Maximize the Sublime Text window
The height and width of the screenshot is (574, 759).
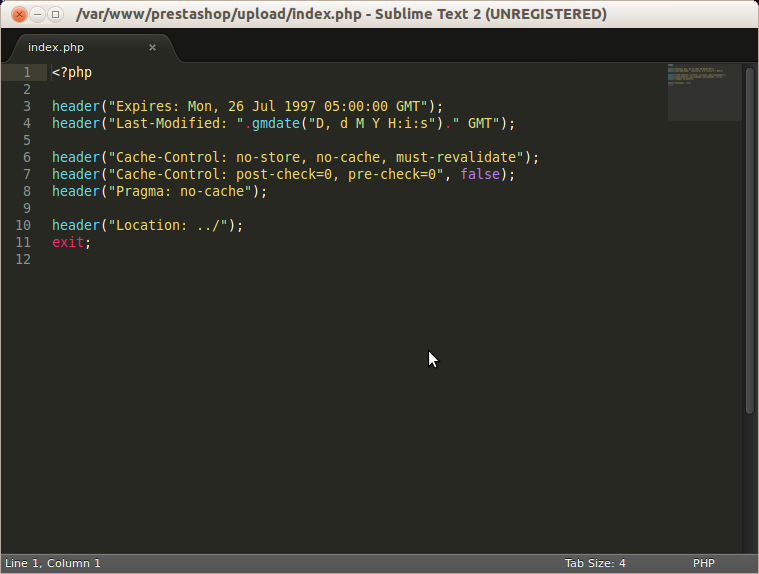pos(55,15)
